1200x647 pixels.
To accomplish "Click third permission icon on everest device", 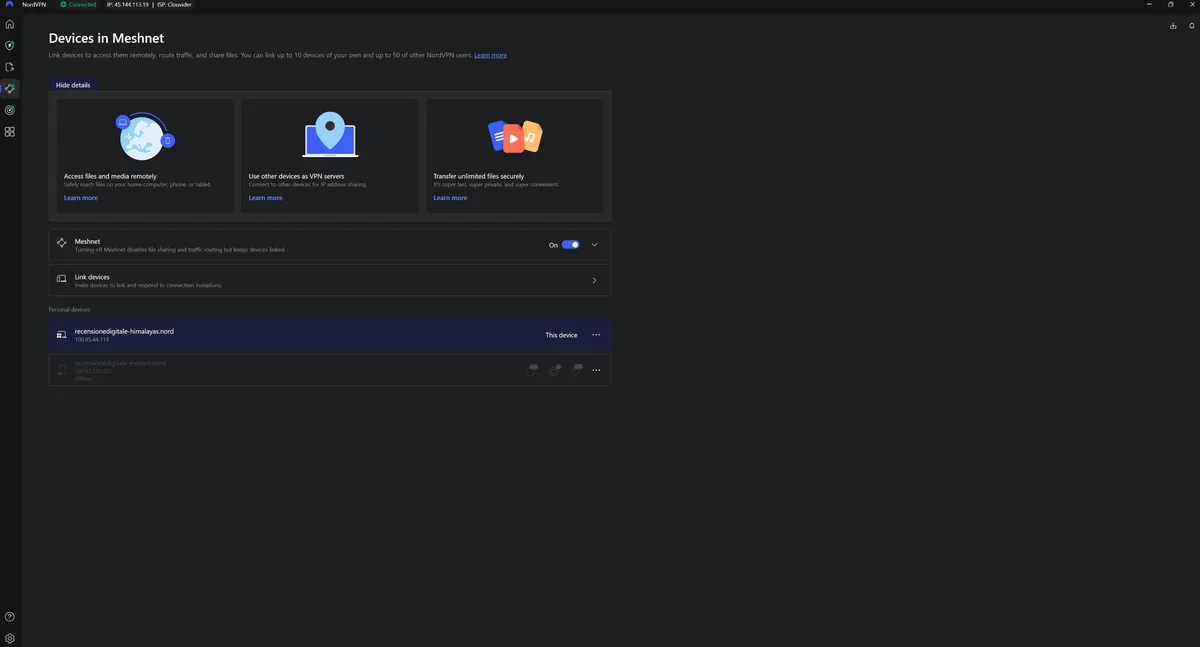I will pyautogui.click(x=577, y=370).
